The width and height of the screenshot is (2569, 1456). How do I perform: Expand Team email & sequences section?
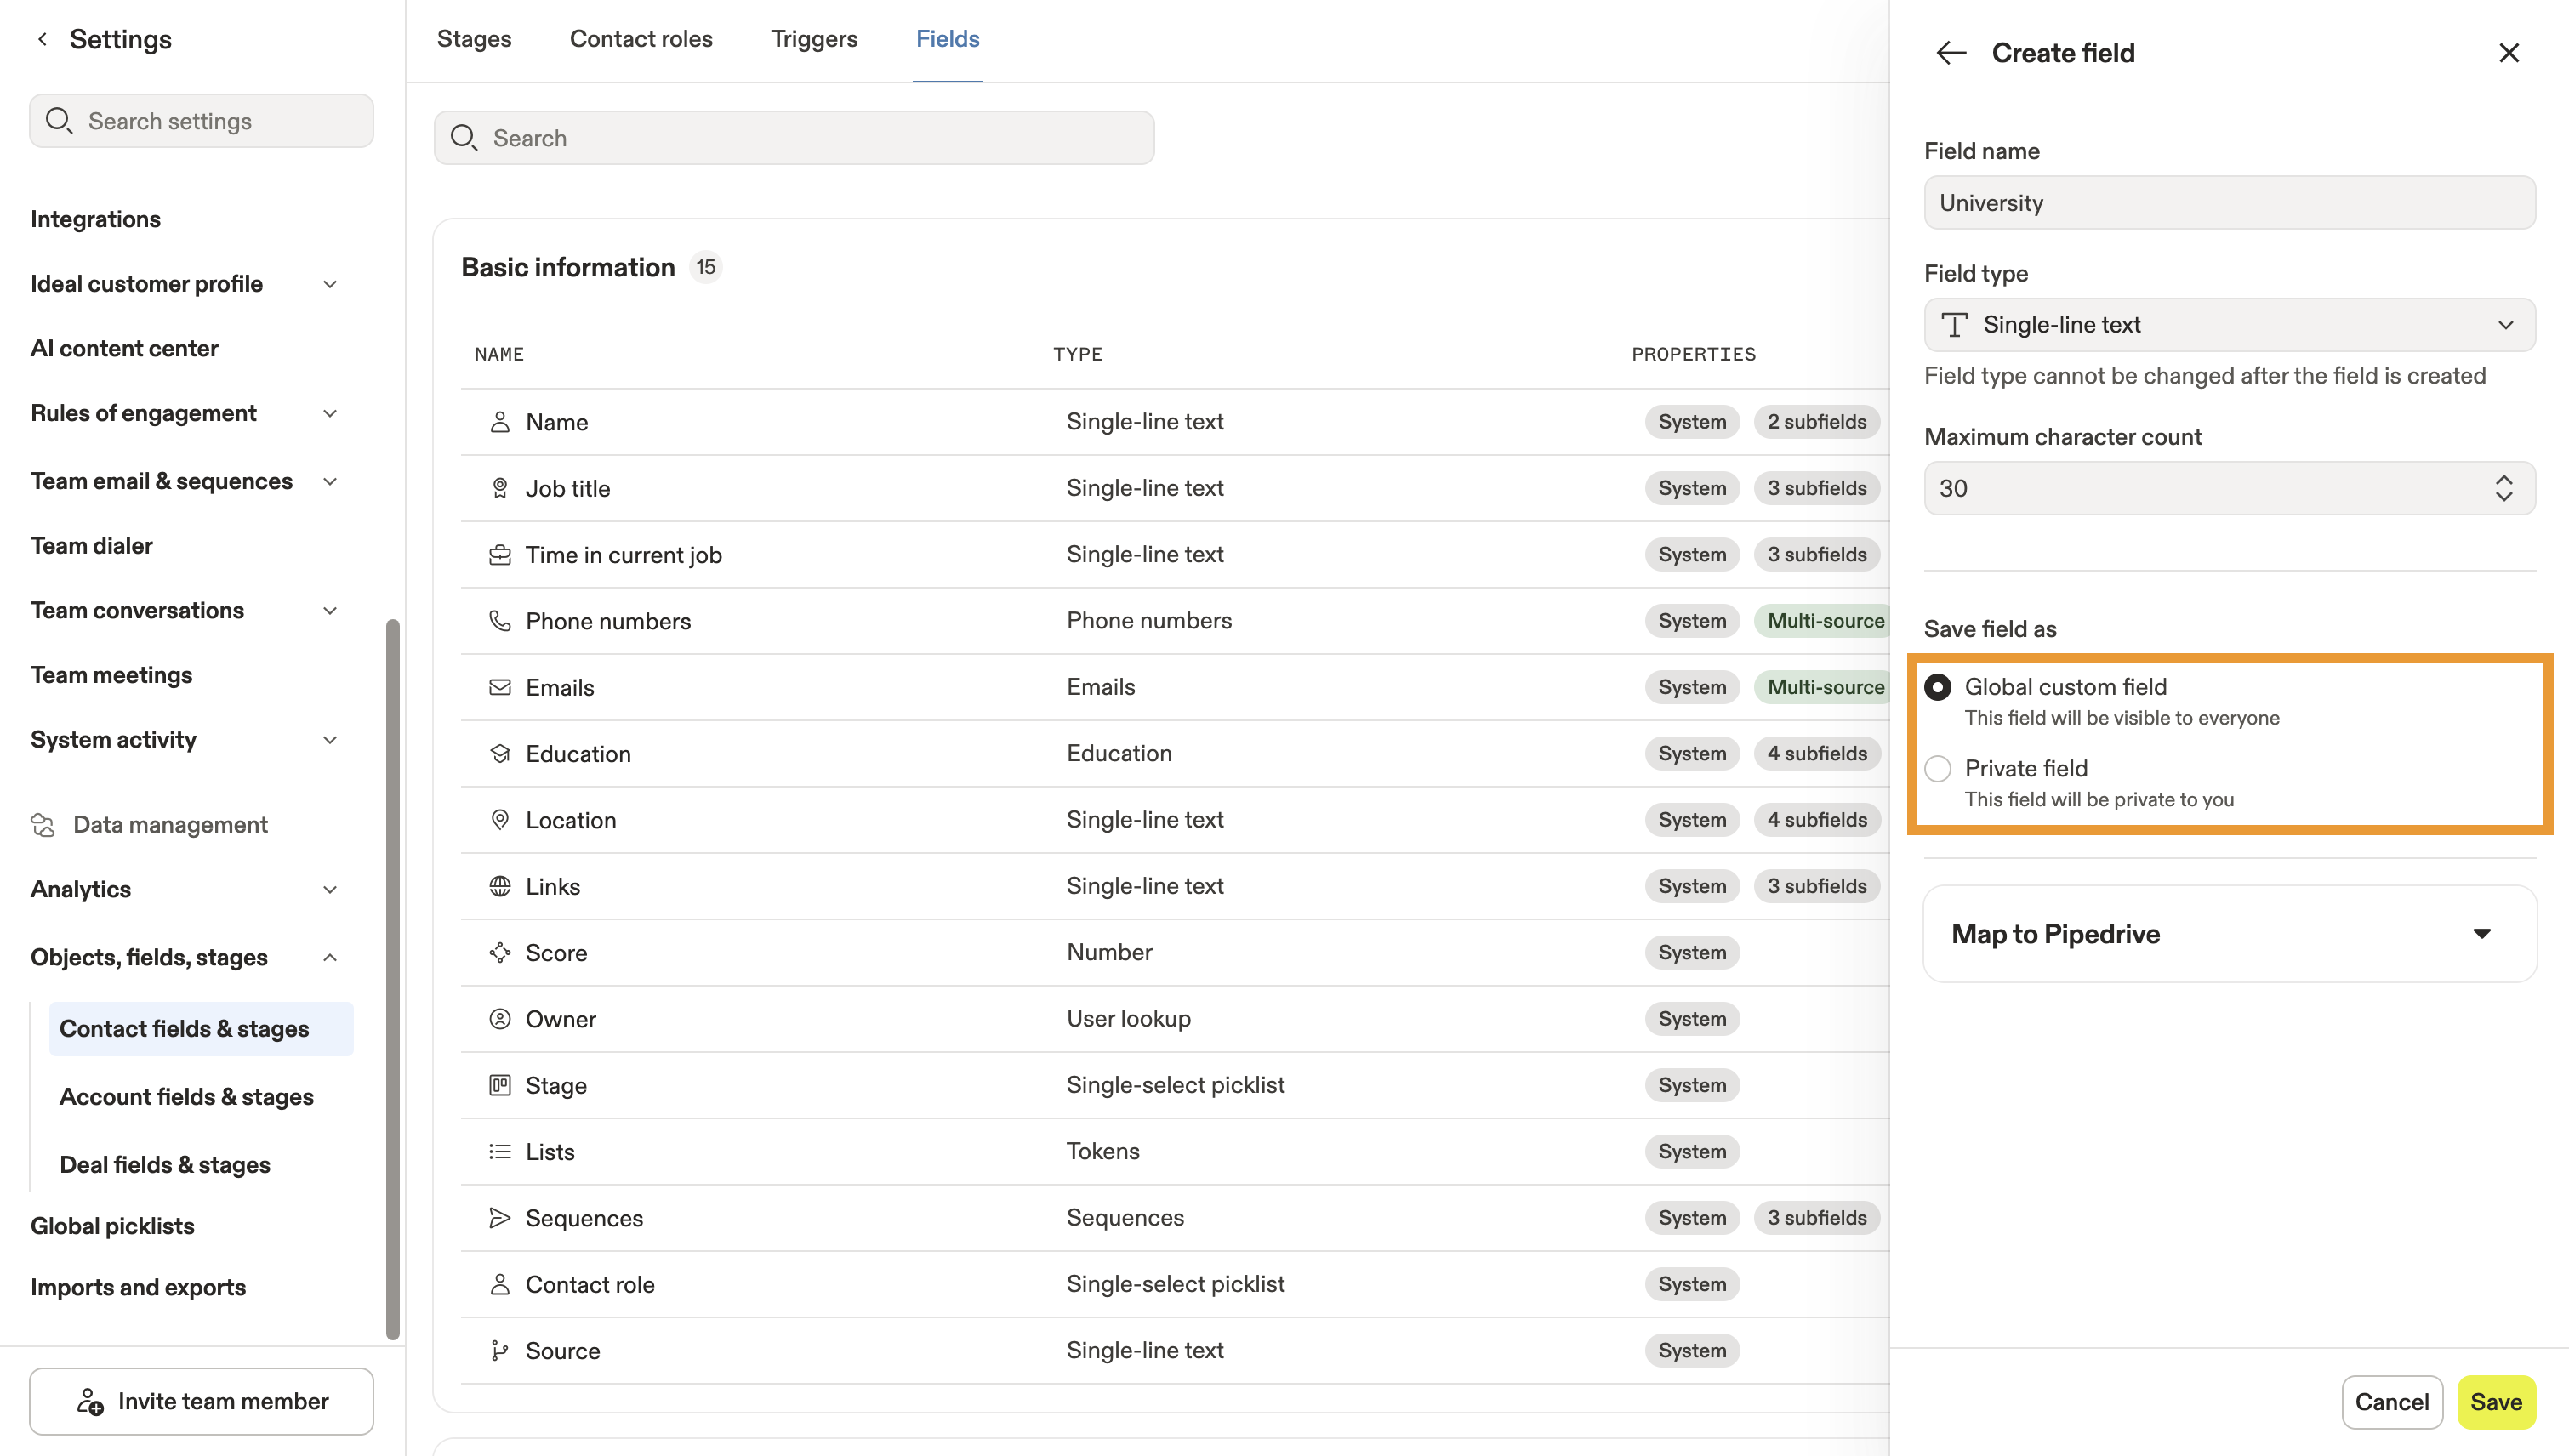coord(330,482)
